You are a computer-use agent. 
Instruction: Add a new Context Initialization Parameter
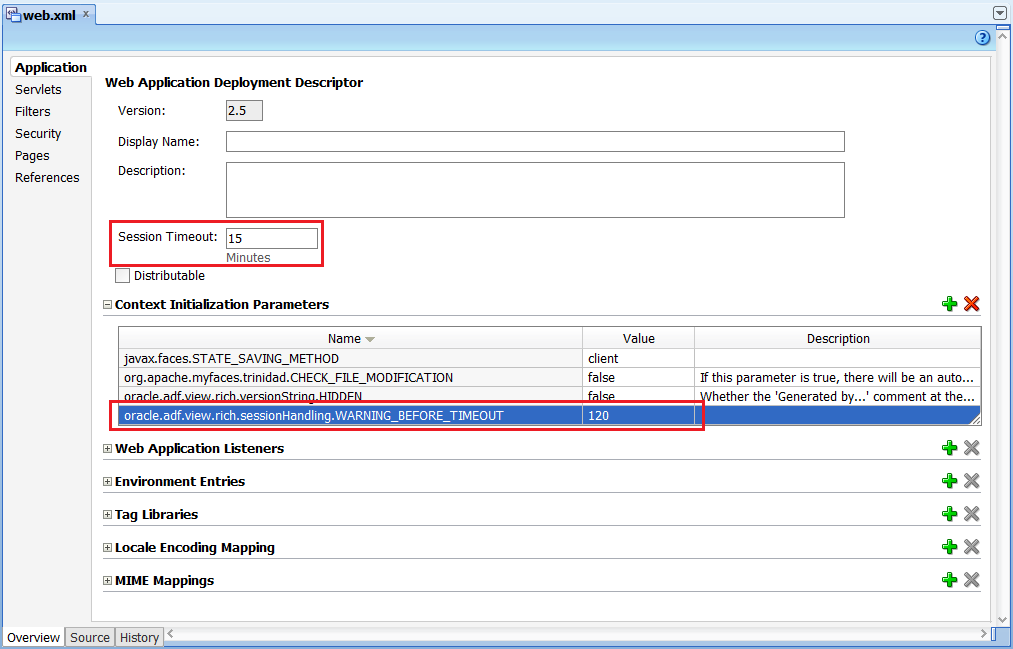tap(949, 303)
